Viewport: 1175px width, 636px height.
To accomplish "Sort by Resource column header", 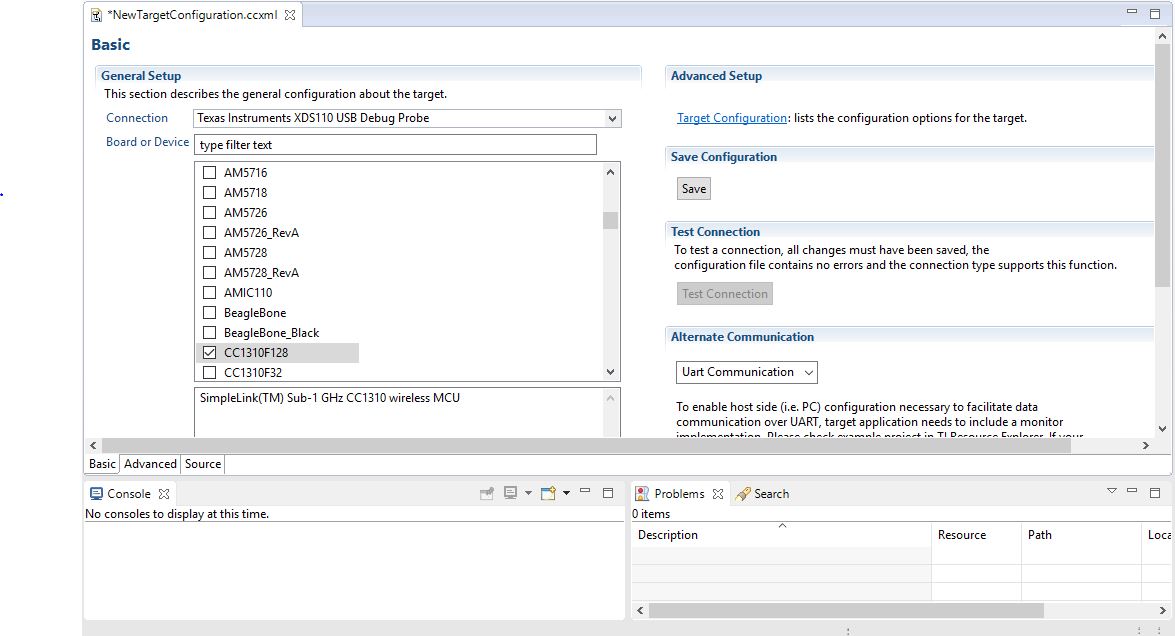I will [x=976, y=534].
